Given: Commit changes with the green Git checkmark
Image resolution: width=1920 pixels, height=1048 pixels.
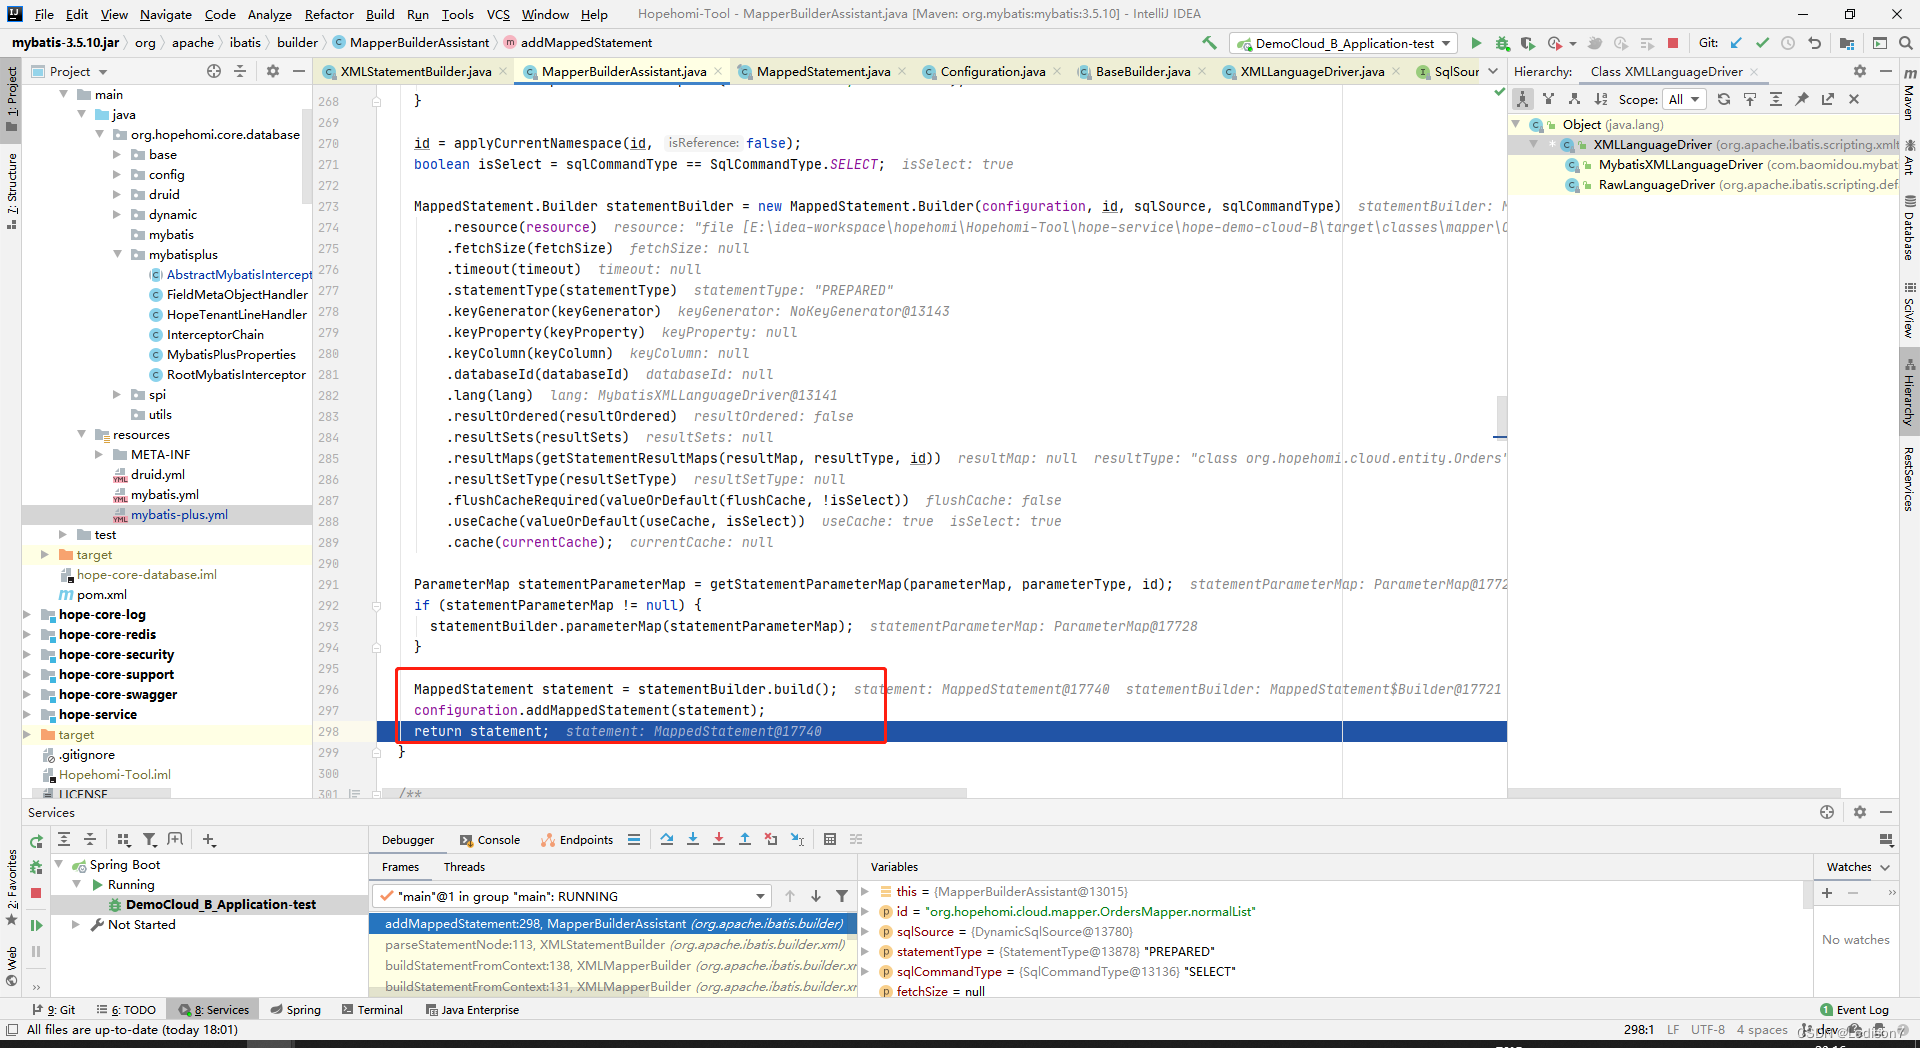Looking at the screenshot, I should point(1762,43).
